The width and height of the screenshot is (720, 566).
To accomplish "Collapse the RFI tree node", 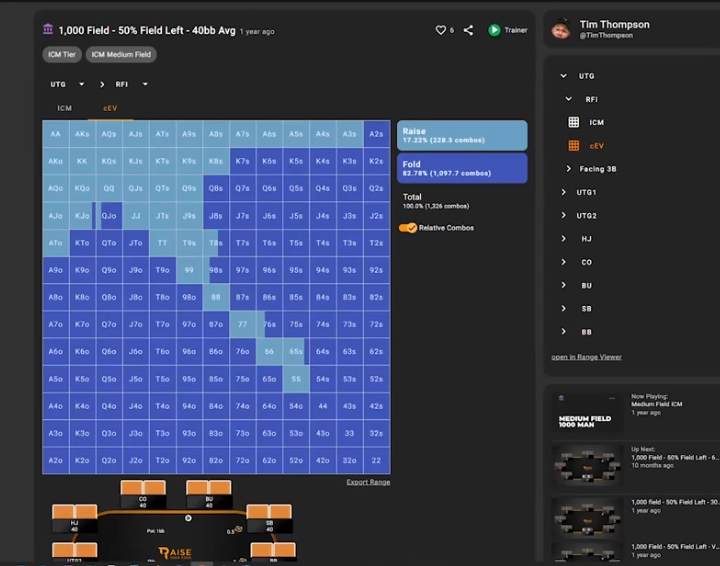I will pyautogui.click(x=568, y=99).
